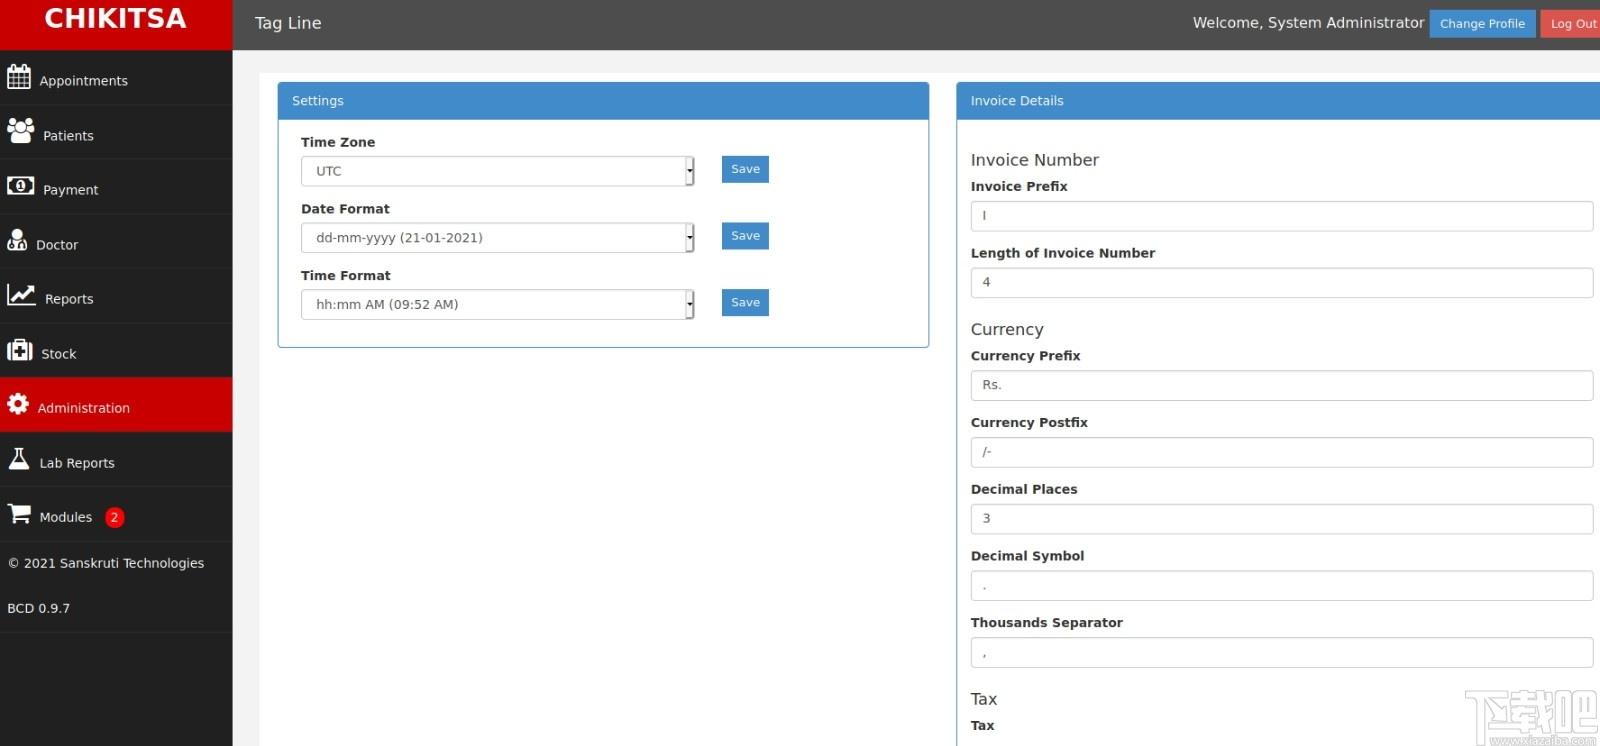Open the Reports section
Image resolution: width=1600 pixels, height=746 pixels.
click(x=116, y=296)
